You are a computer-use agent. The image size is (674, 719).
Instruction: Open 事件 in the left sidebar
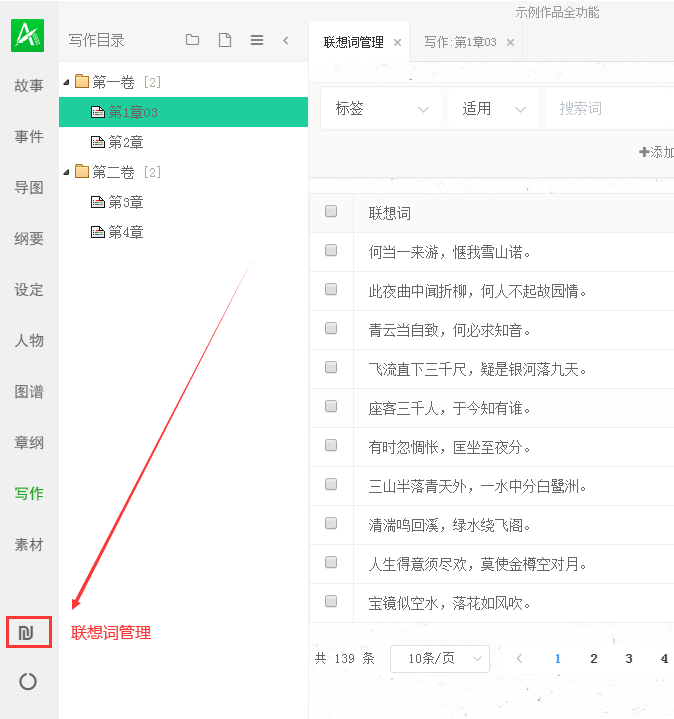29,136
